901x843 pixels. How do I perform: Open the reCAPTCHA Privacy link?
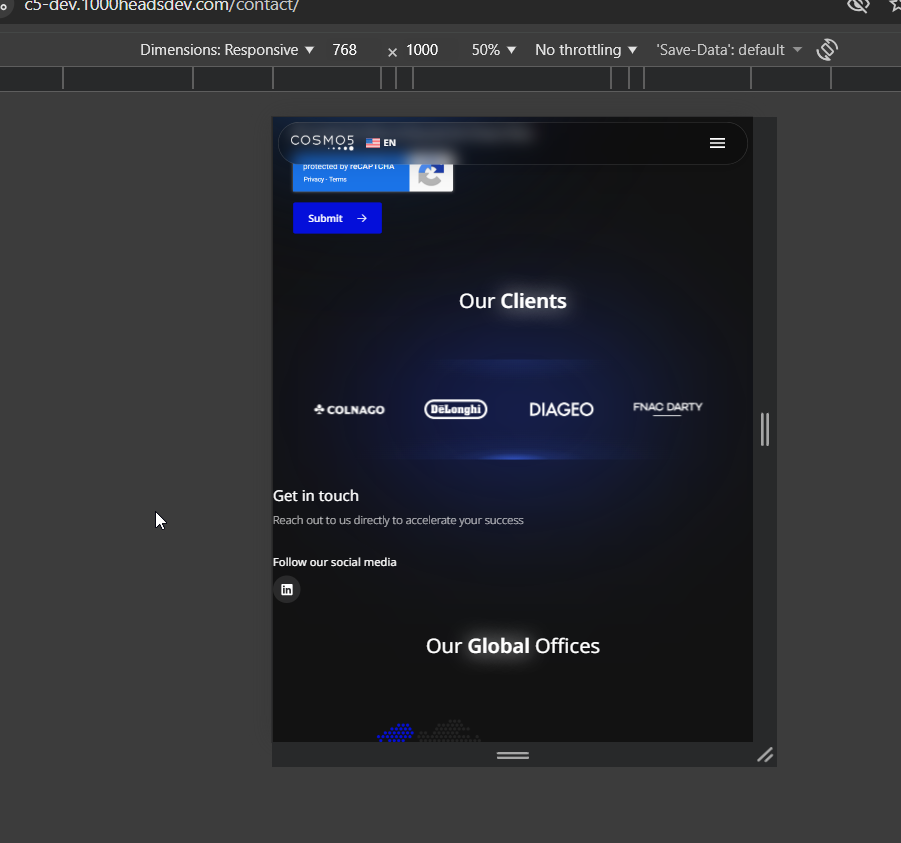pyautogui.click(x=314, y=179)
